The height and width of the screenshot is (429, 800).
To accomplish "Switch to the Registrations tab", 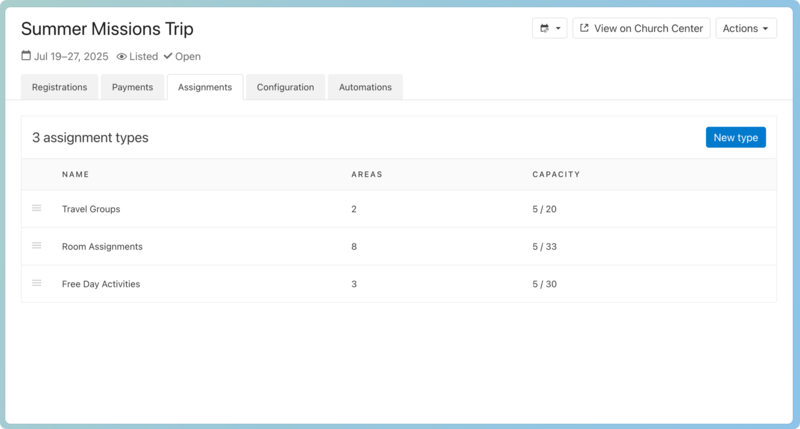I will pos(59,87).
